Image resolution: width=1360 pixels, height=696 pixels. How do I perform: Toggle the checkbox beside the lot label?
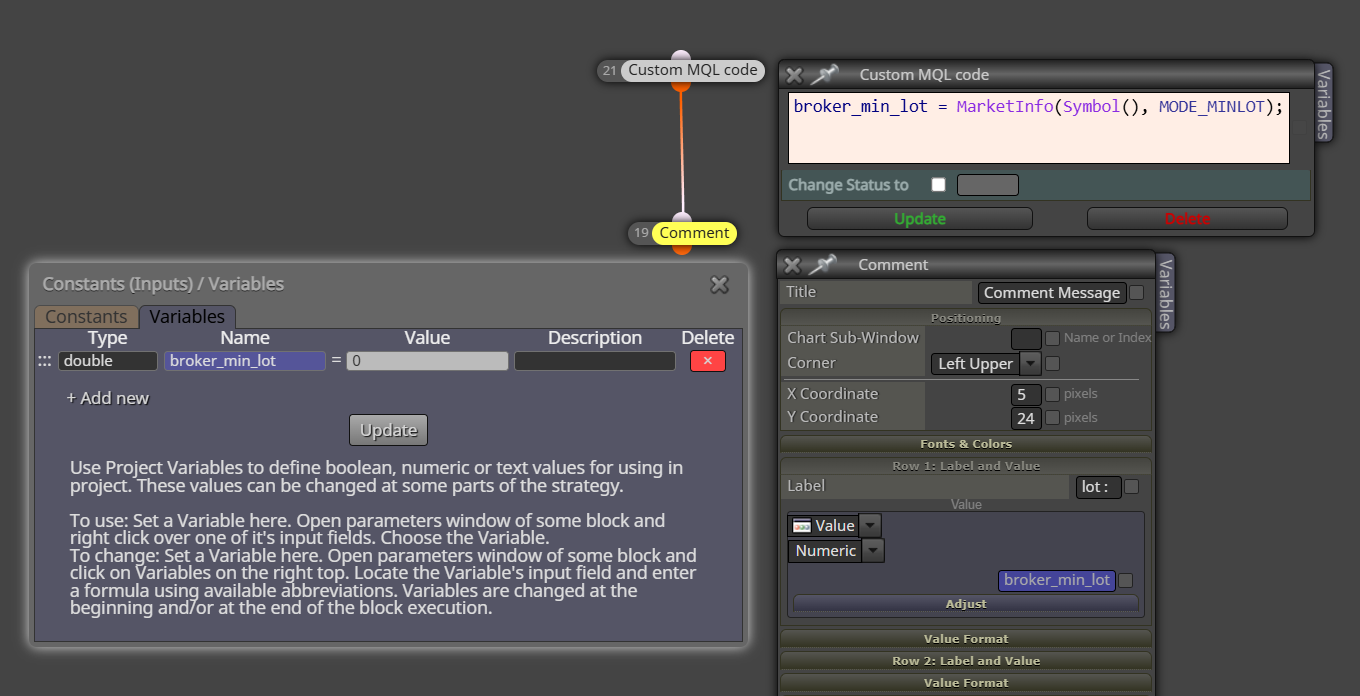pyautogui.click(x=1131, y=487)
